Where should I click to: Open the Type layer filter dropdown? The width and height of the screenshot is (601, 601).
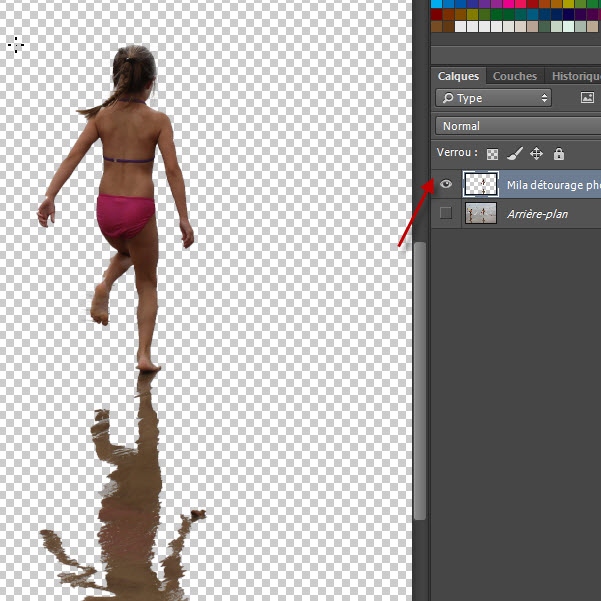click(x=494, y=98)
